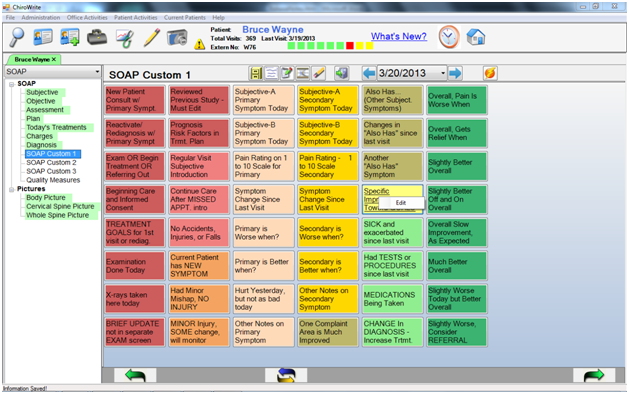Open the Patient Activities menu

(x=136, y=18)
